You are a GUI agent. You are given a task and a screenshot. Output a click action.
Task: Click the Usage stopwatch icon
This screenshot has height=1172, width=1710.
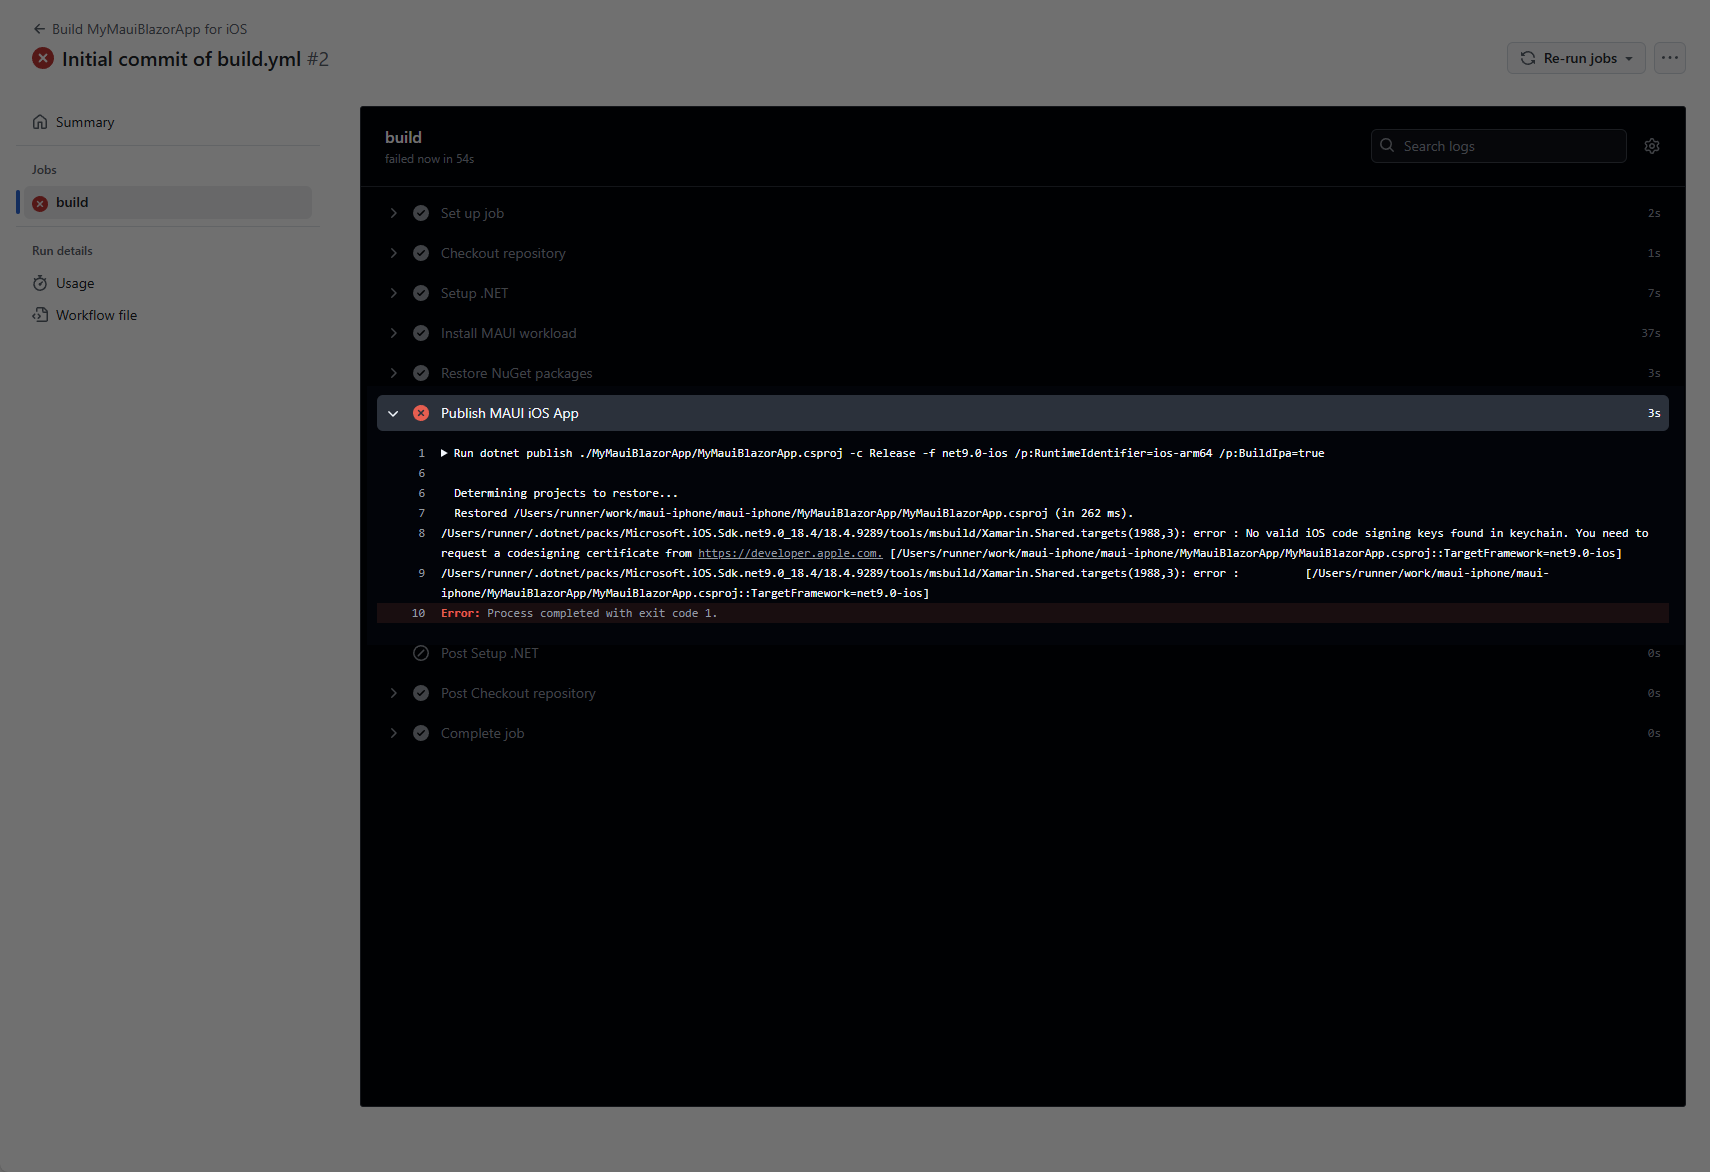[x=40, y=283]
